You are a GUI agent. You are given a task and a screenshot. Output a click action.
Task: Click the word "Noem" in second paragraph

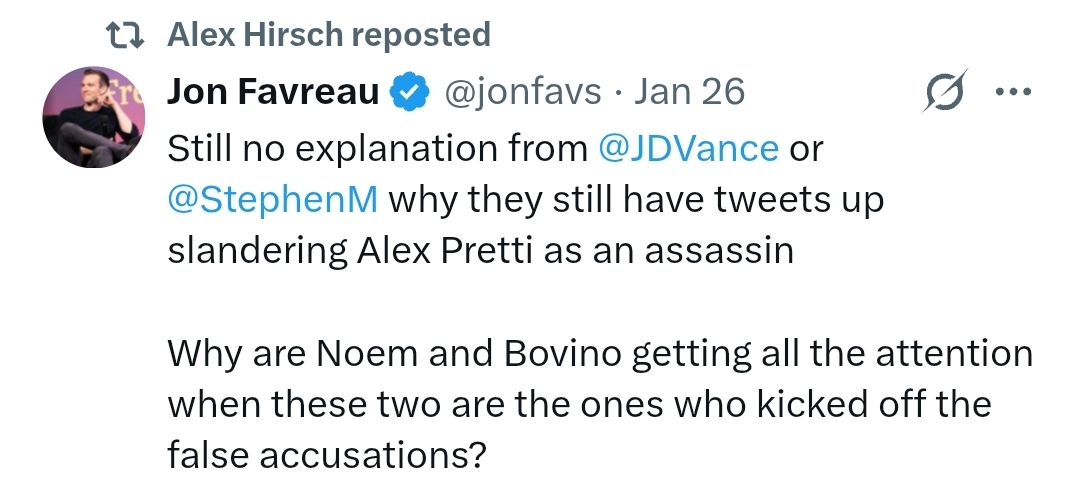point(367,354)
